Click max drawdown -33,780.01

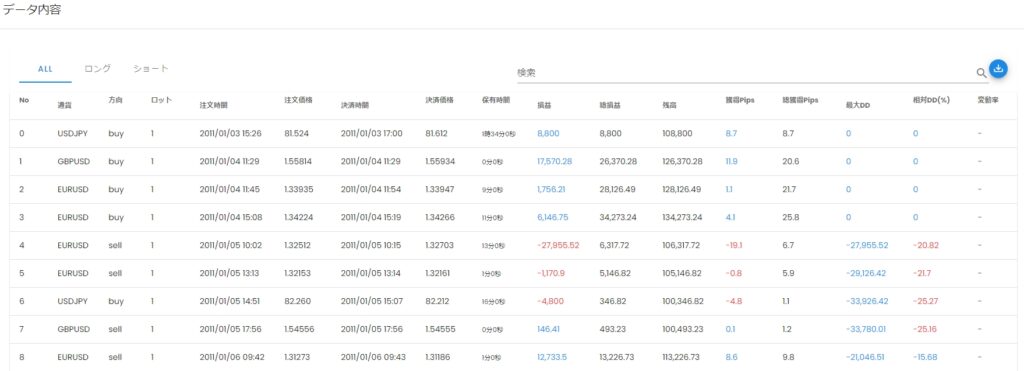tap(865, 330)
